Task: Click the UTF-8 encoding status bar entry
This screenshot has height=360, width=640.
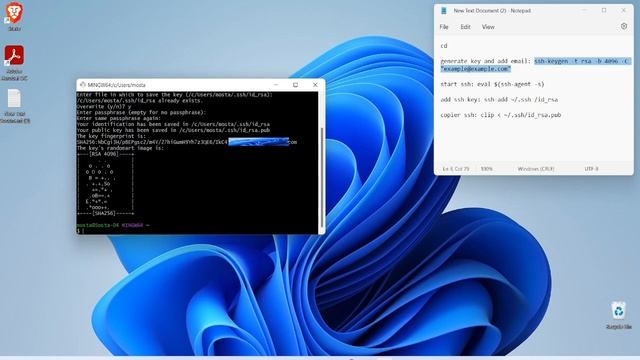Action: tap(591, 169)
